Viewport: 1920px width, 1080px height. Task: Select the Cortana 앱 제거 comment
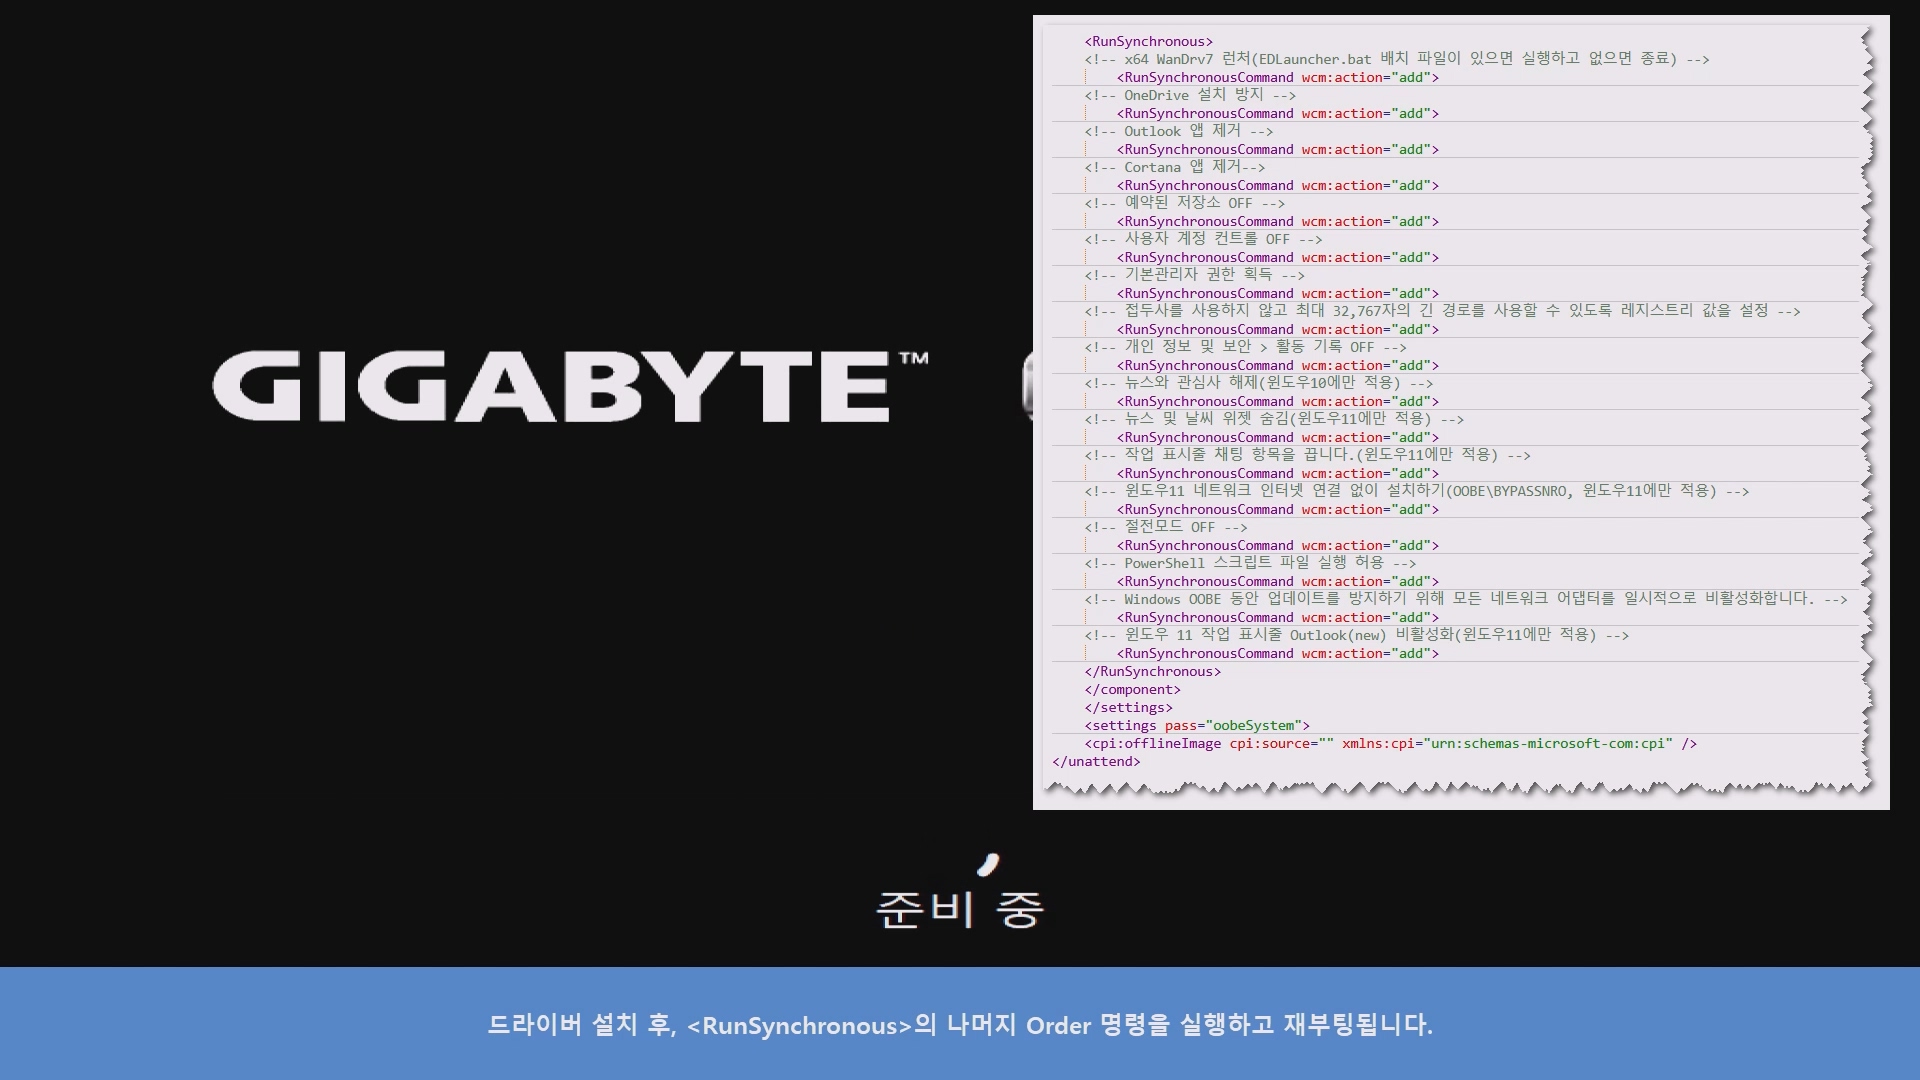pos(1174,167)
